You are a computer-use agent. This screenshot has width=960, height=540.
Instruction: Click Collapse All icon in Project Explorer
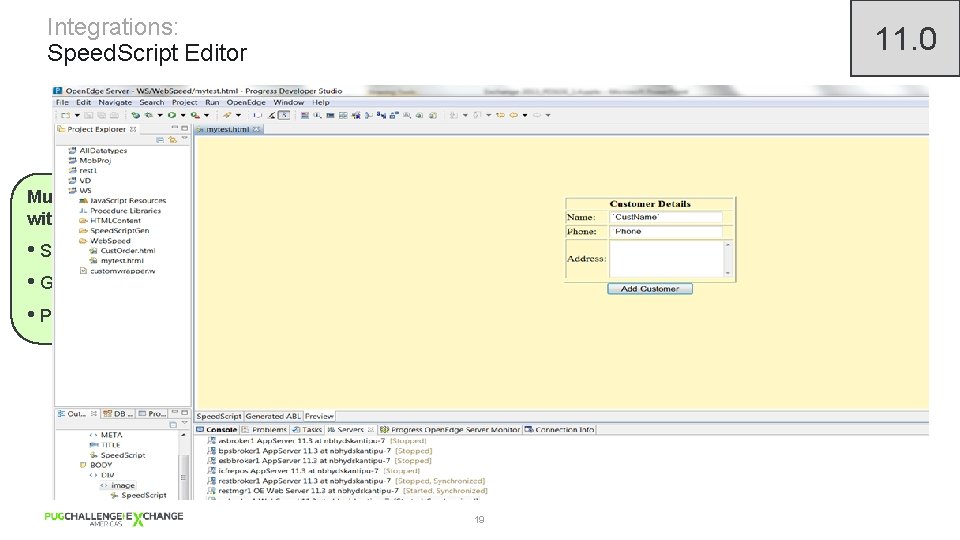coord(160,140)
